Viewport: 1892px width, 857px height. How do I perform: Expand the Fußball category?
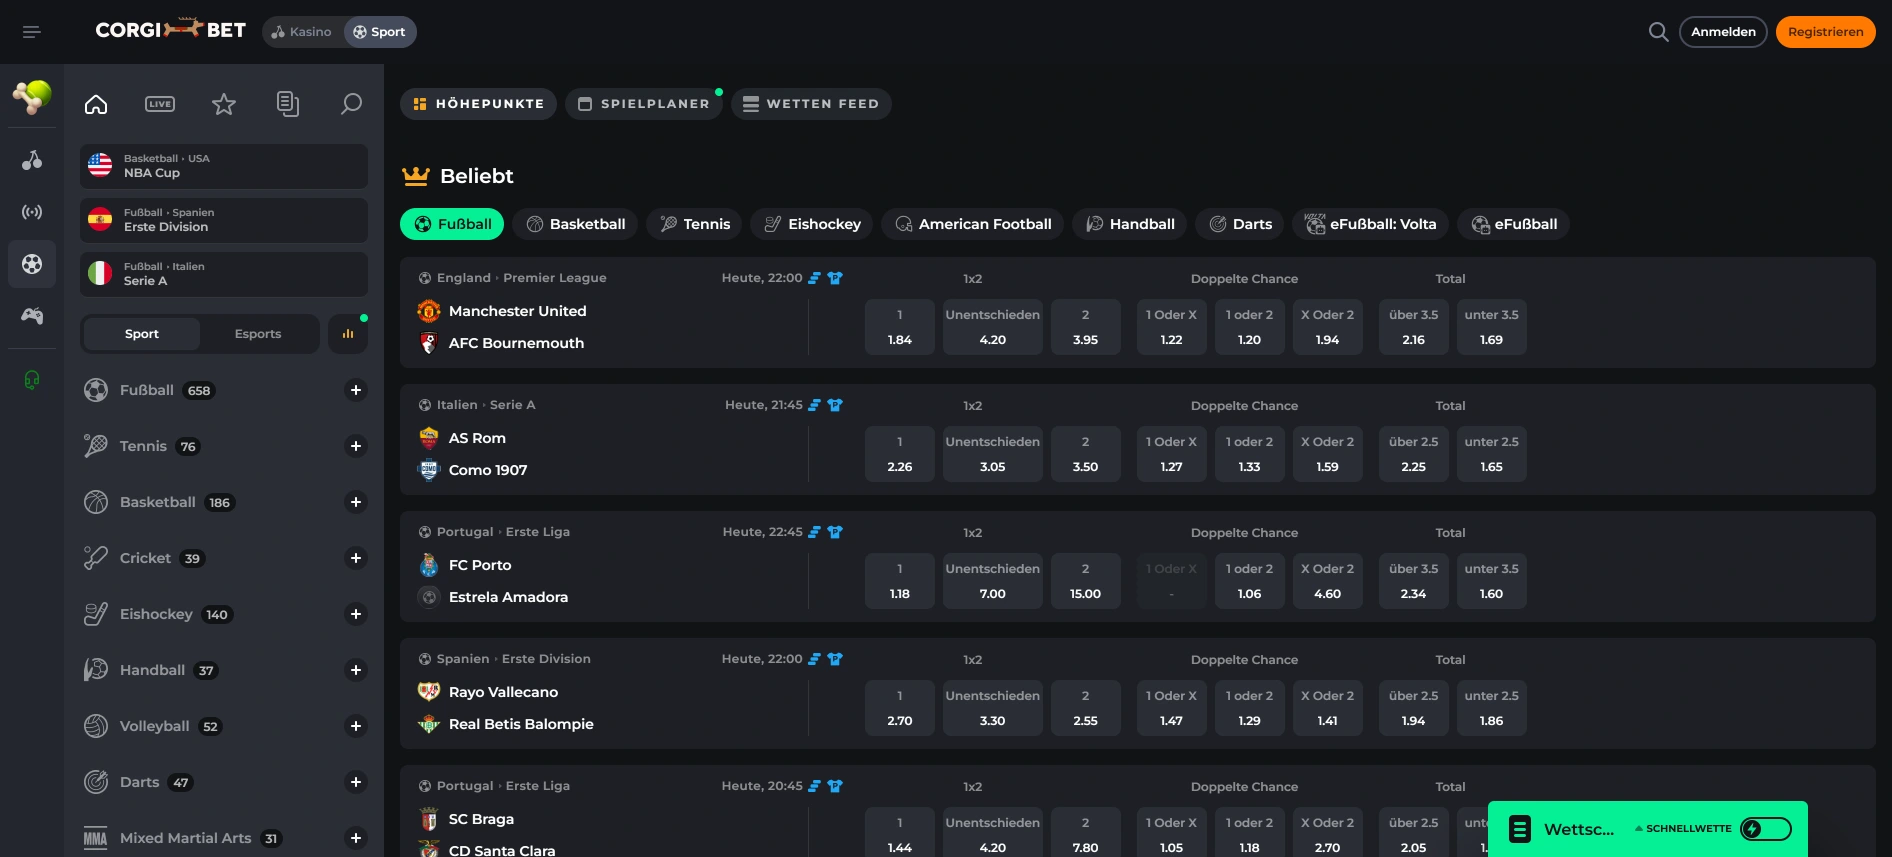355,390
